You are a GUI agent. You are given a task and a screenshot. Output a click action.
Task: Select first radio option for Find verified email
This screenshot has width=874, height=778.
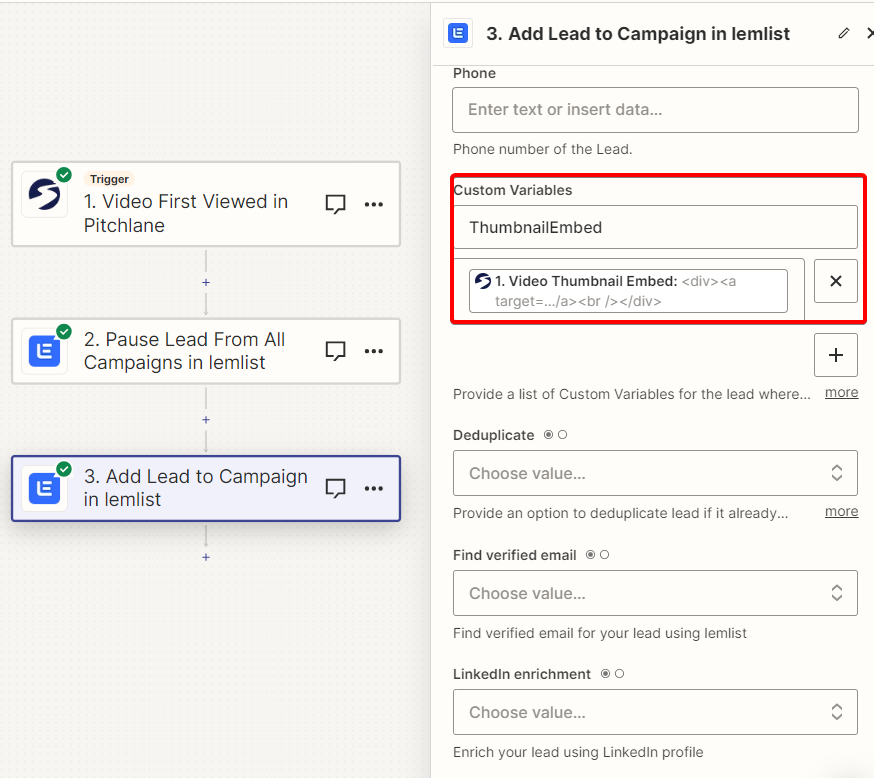tap(590, 555)
